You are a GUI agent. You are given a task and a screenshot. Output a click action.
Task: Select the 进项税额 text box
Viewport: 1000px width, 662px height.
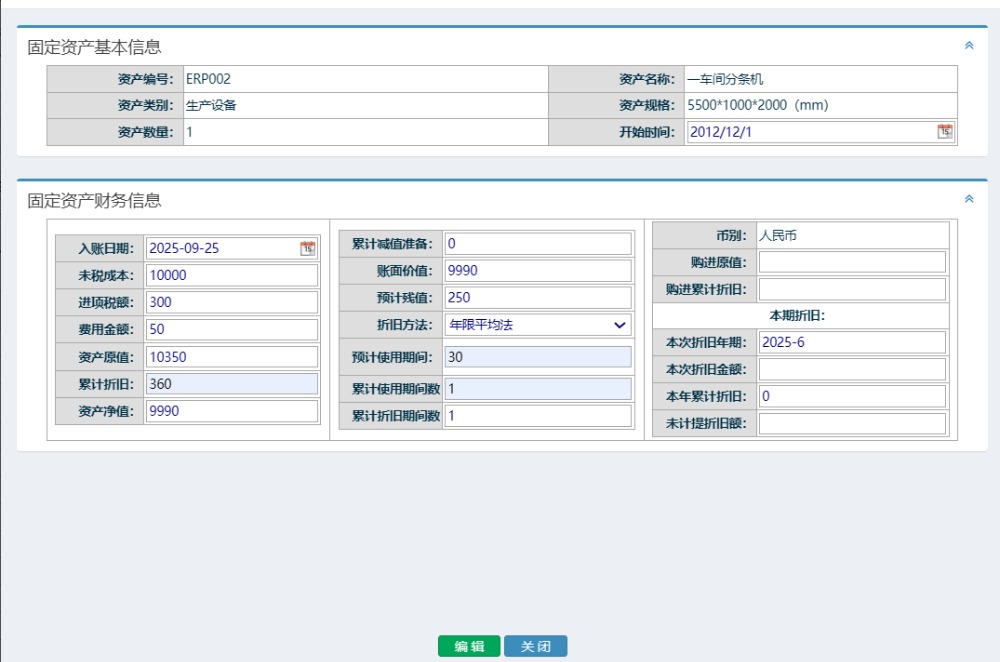(x=231, y=302)
